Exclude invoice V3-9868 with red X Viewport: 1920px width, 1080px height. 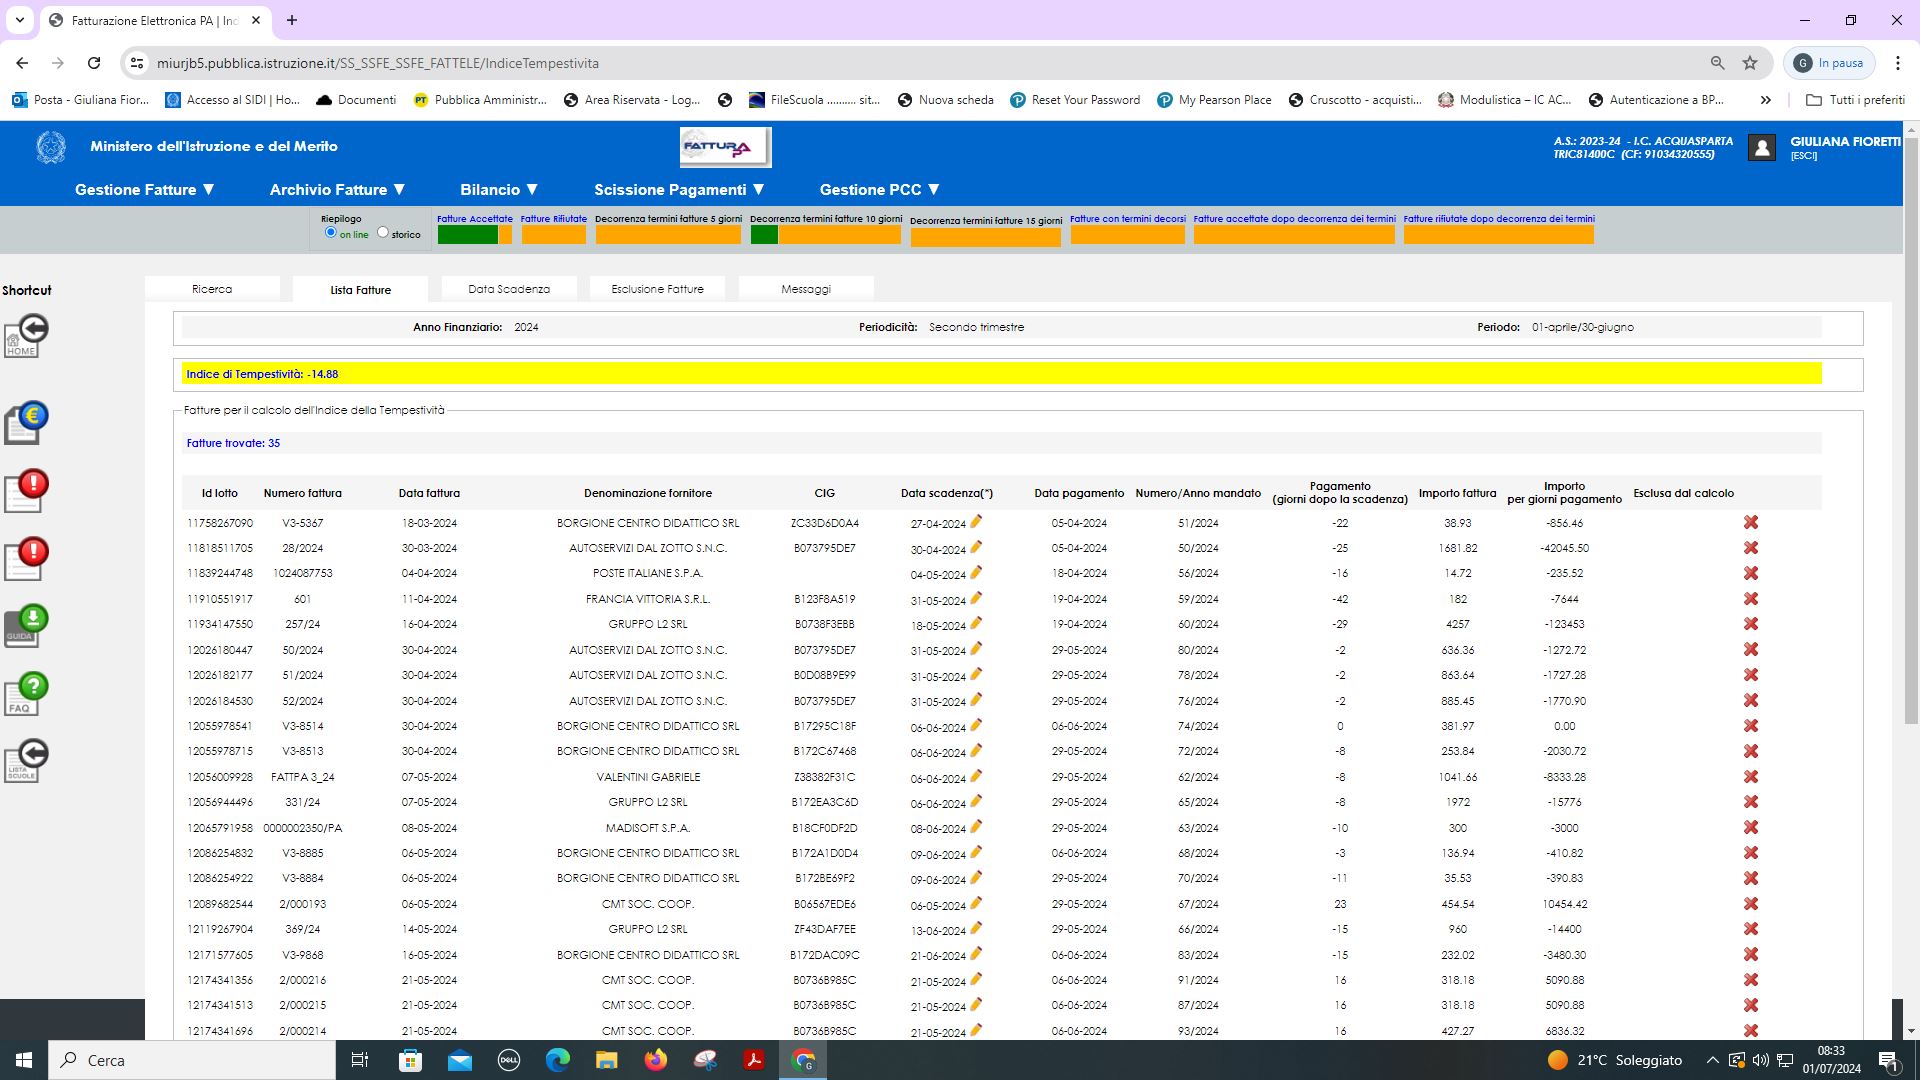pyautogui.click(x=1751, y=955)
